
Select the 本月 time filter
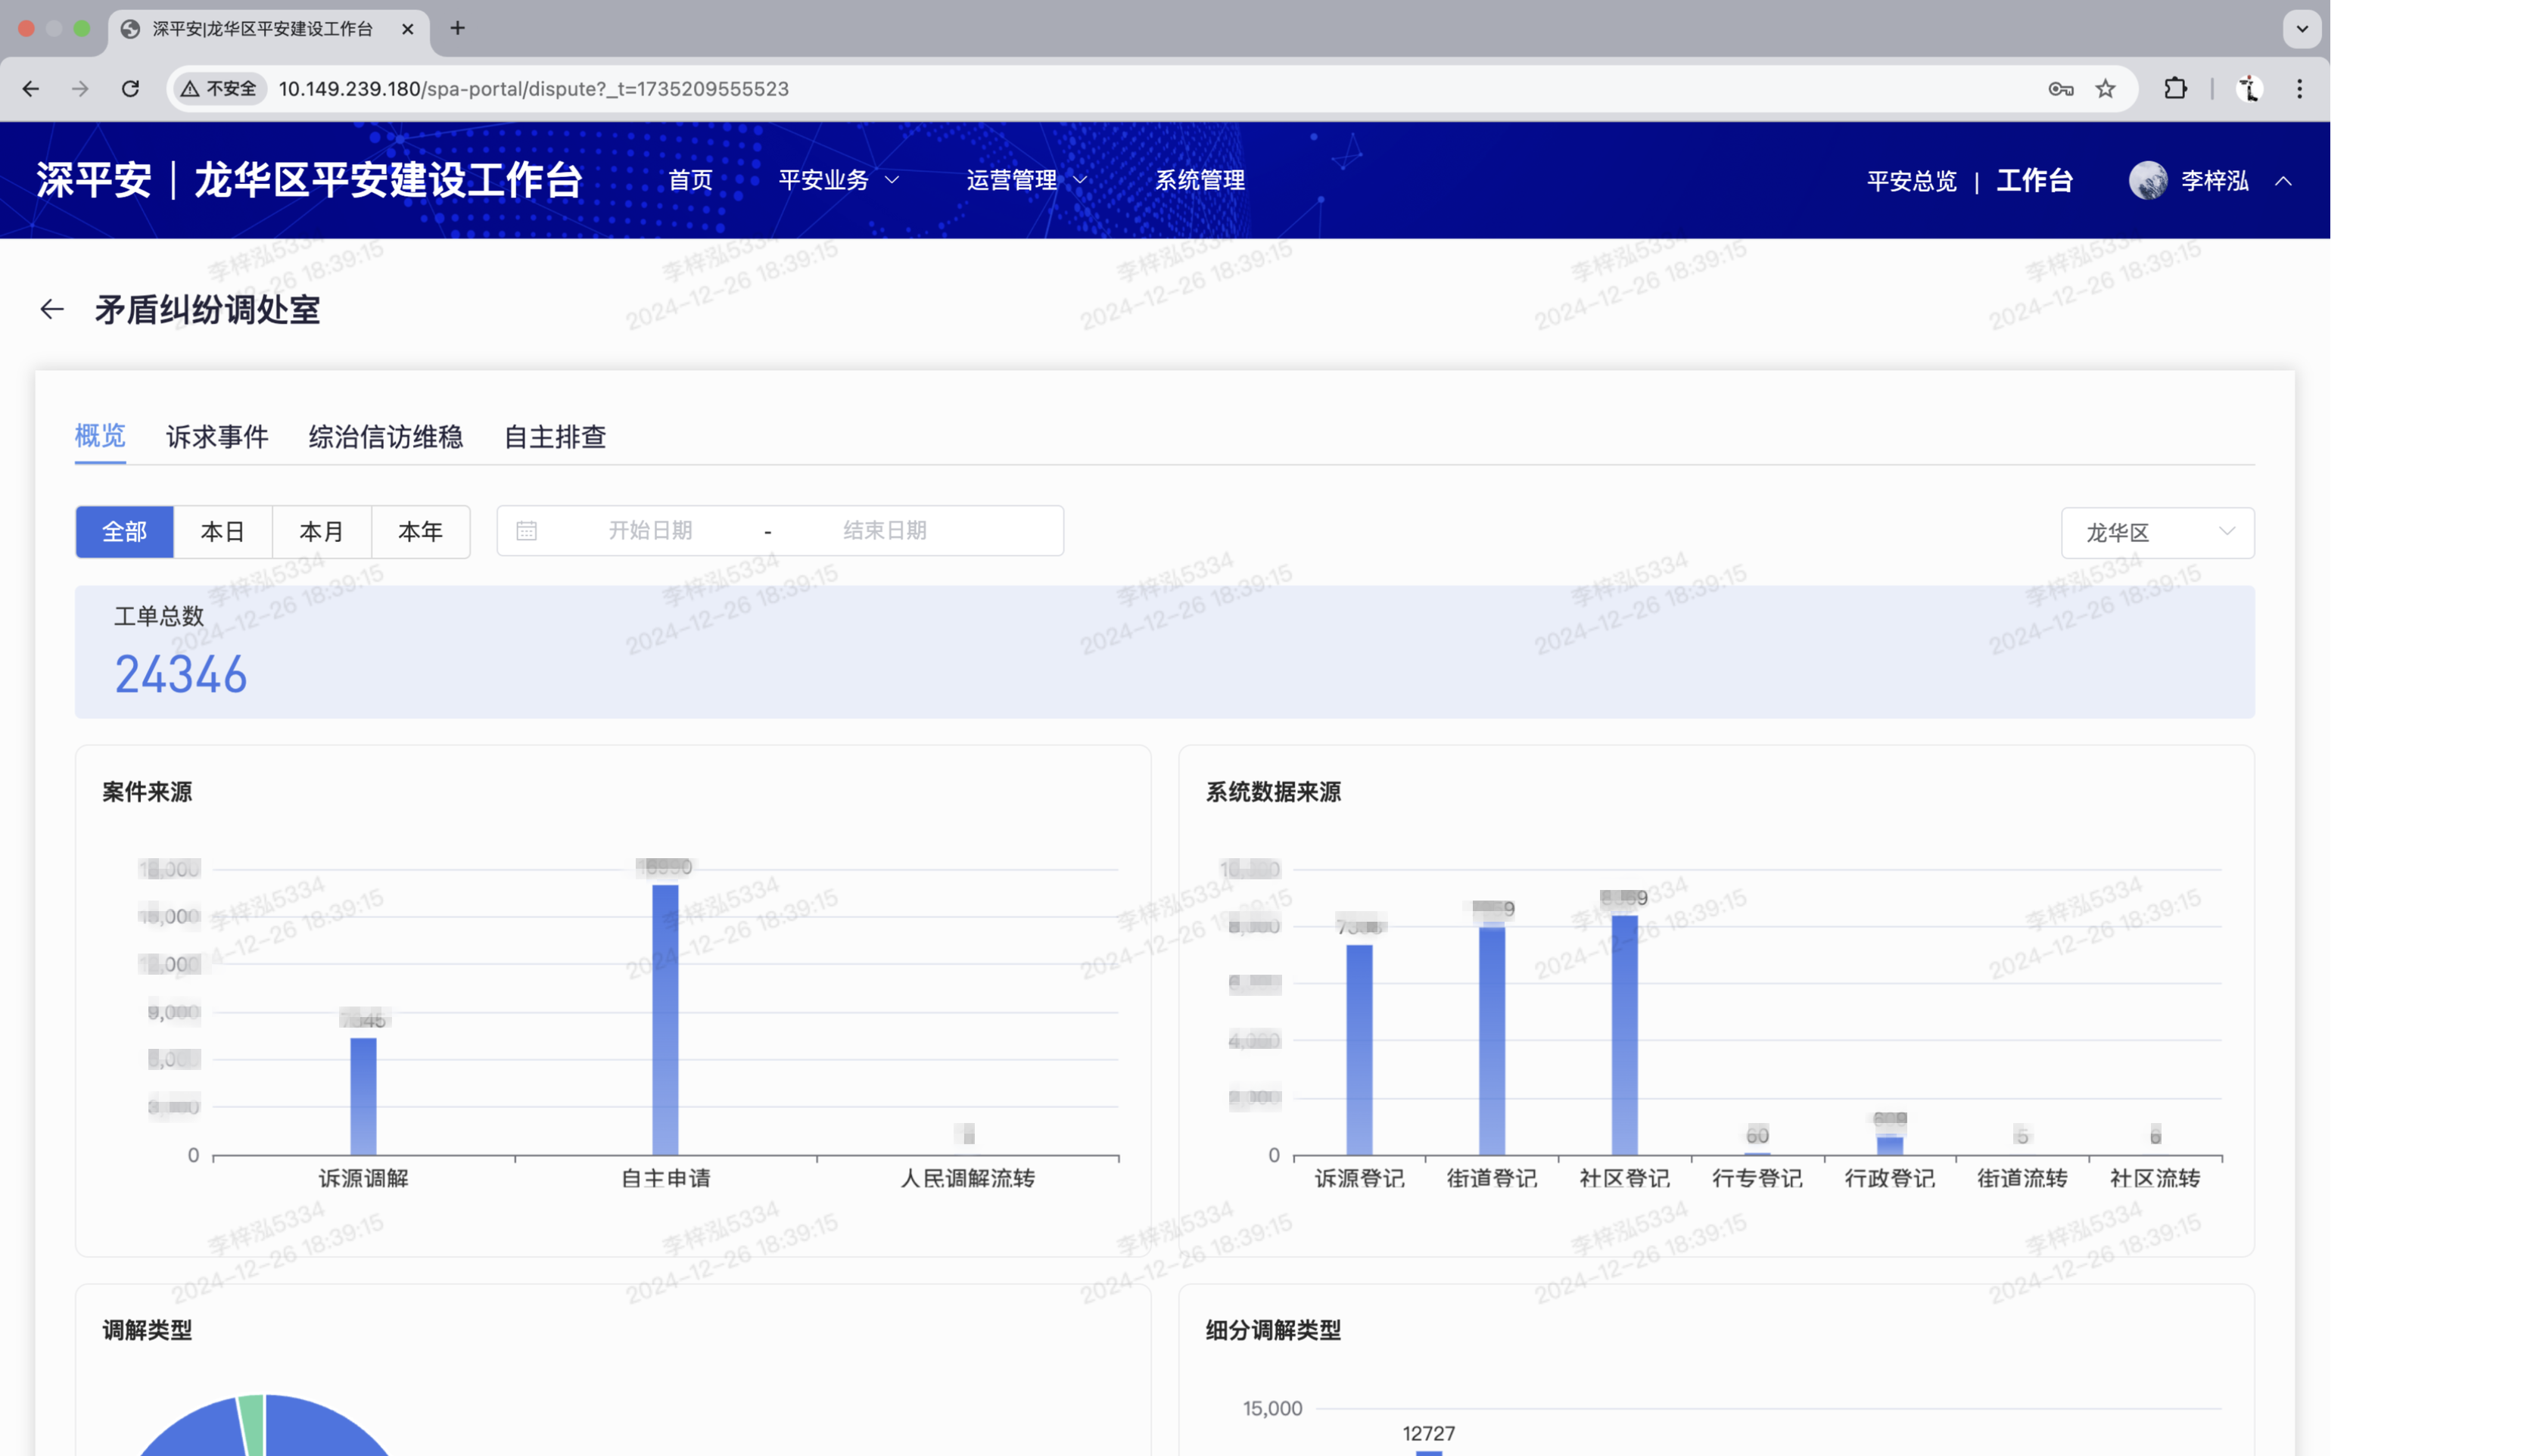(322, 531)
